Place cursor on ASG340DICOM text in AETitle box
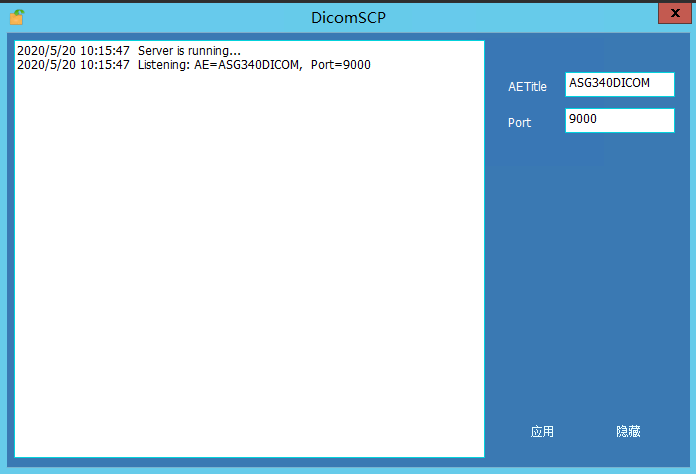The height and width of the screenshot is (474, 696). coord(609,83)
